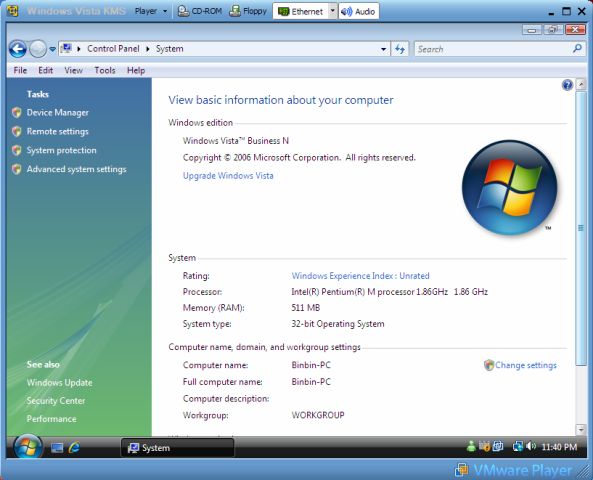Select System in address breadcrumb
Viewport: 593px width, 480px height.
[169, 49]
